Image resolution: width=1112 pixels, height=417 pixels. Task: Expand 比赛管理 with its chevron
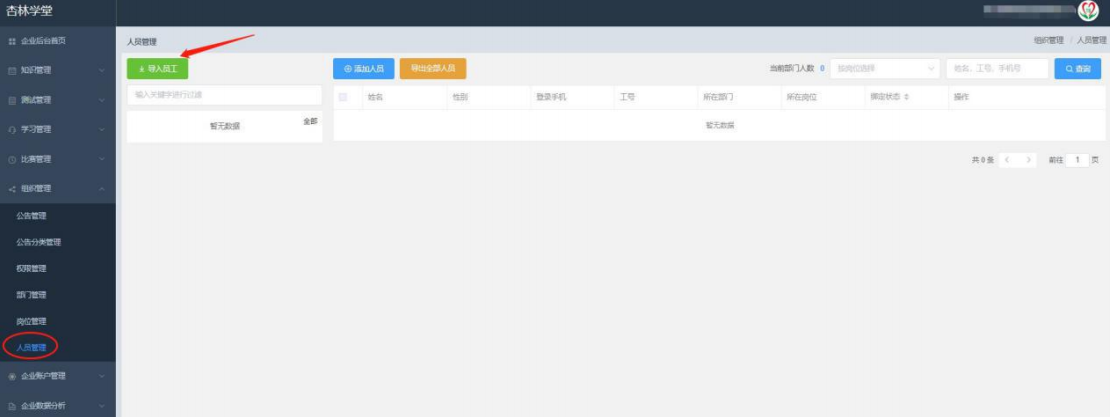102,160
